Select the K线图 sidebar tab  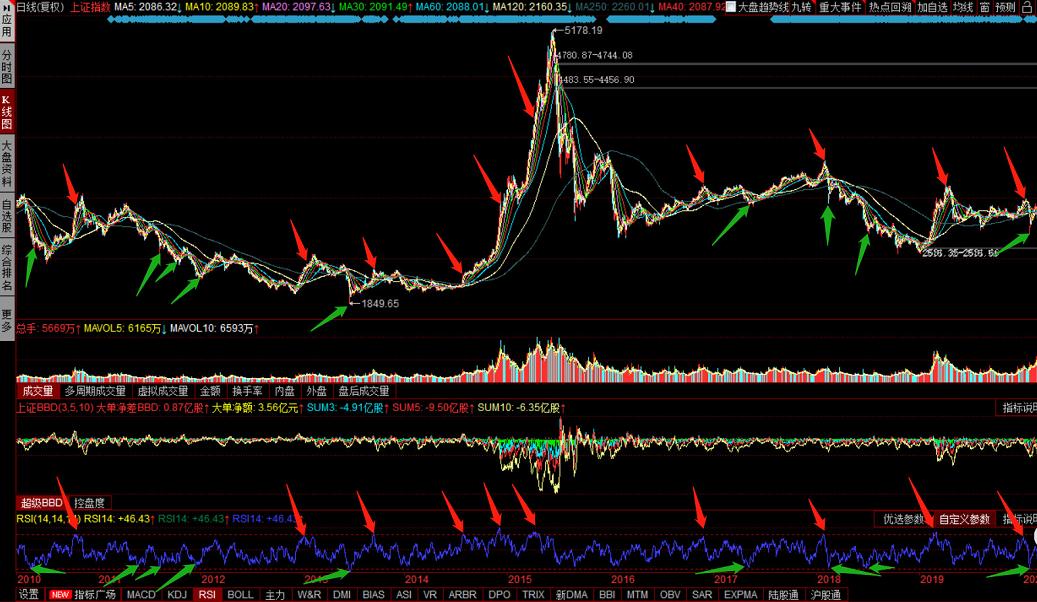click(x=7, y=111)
